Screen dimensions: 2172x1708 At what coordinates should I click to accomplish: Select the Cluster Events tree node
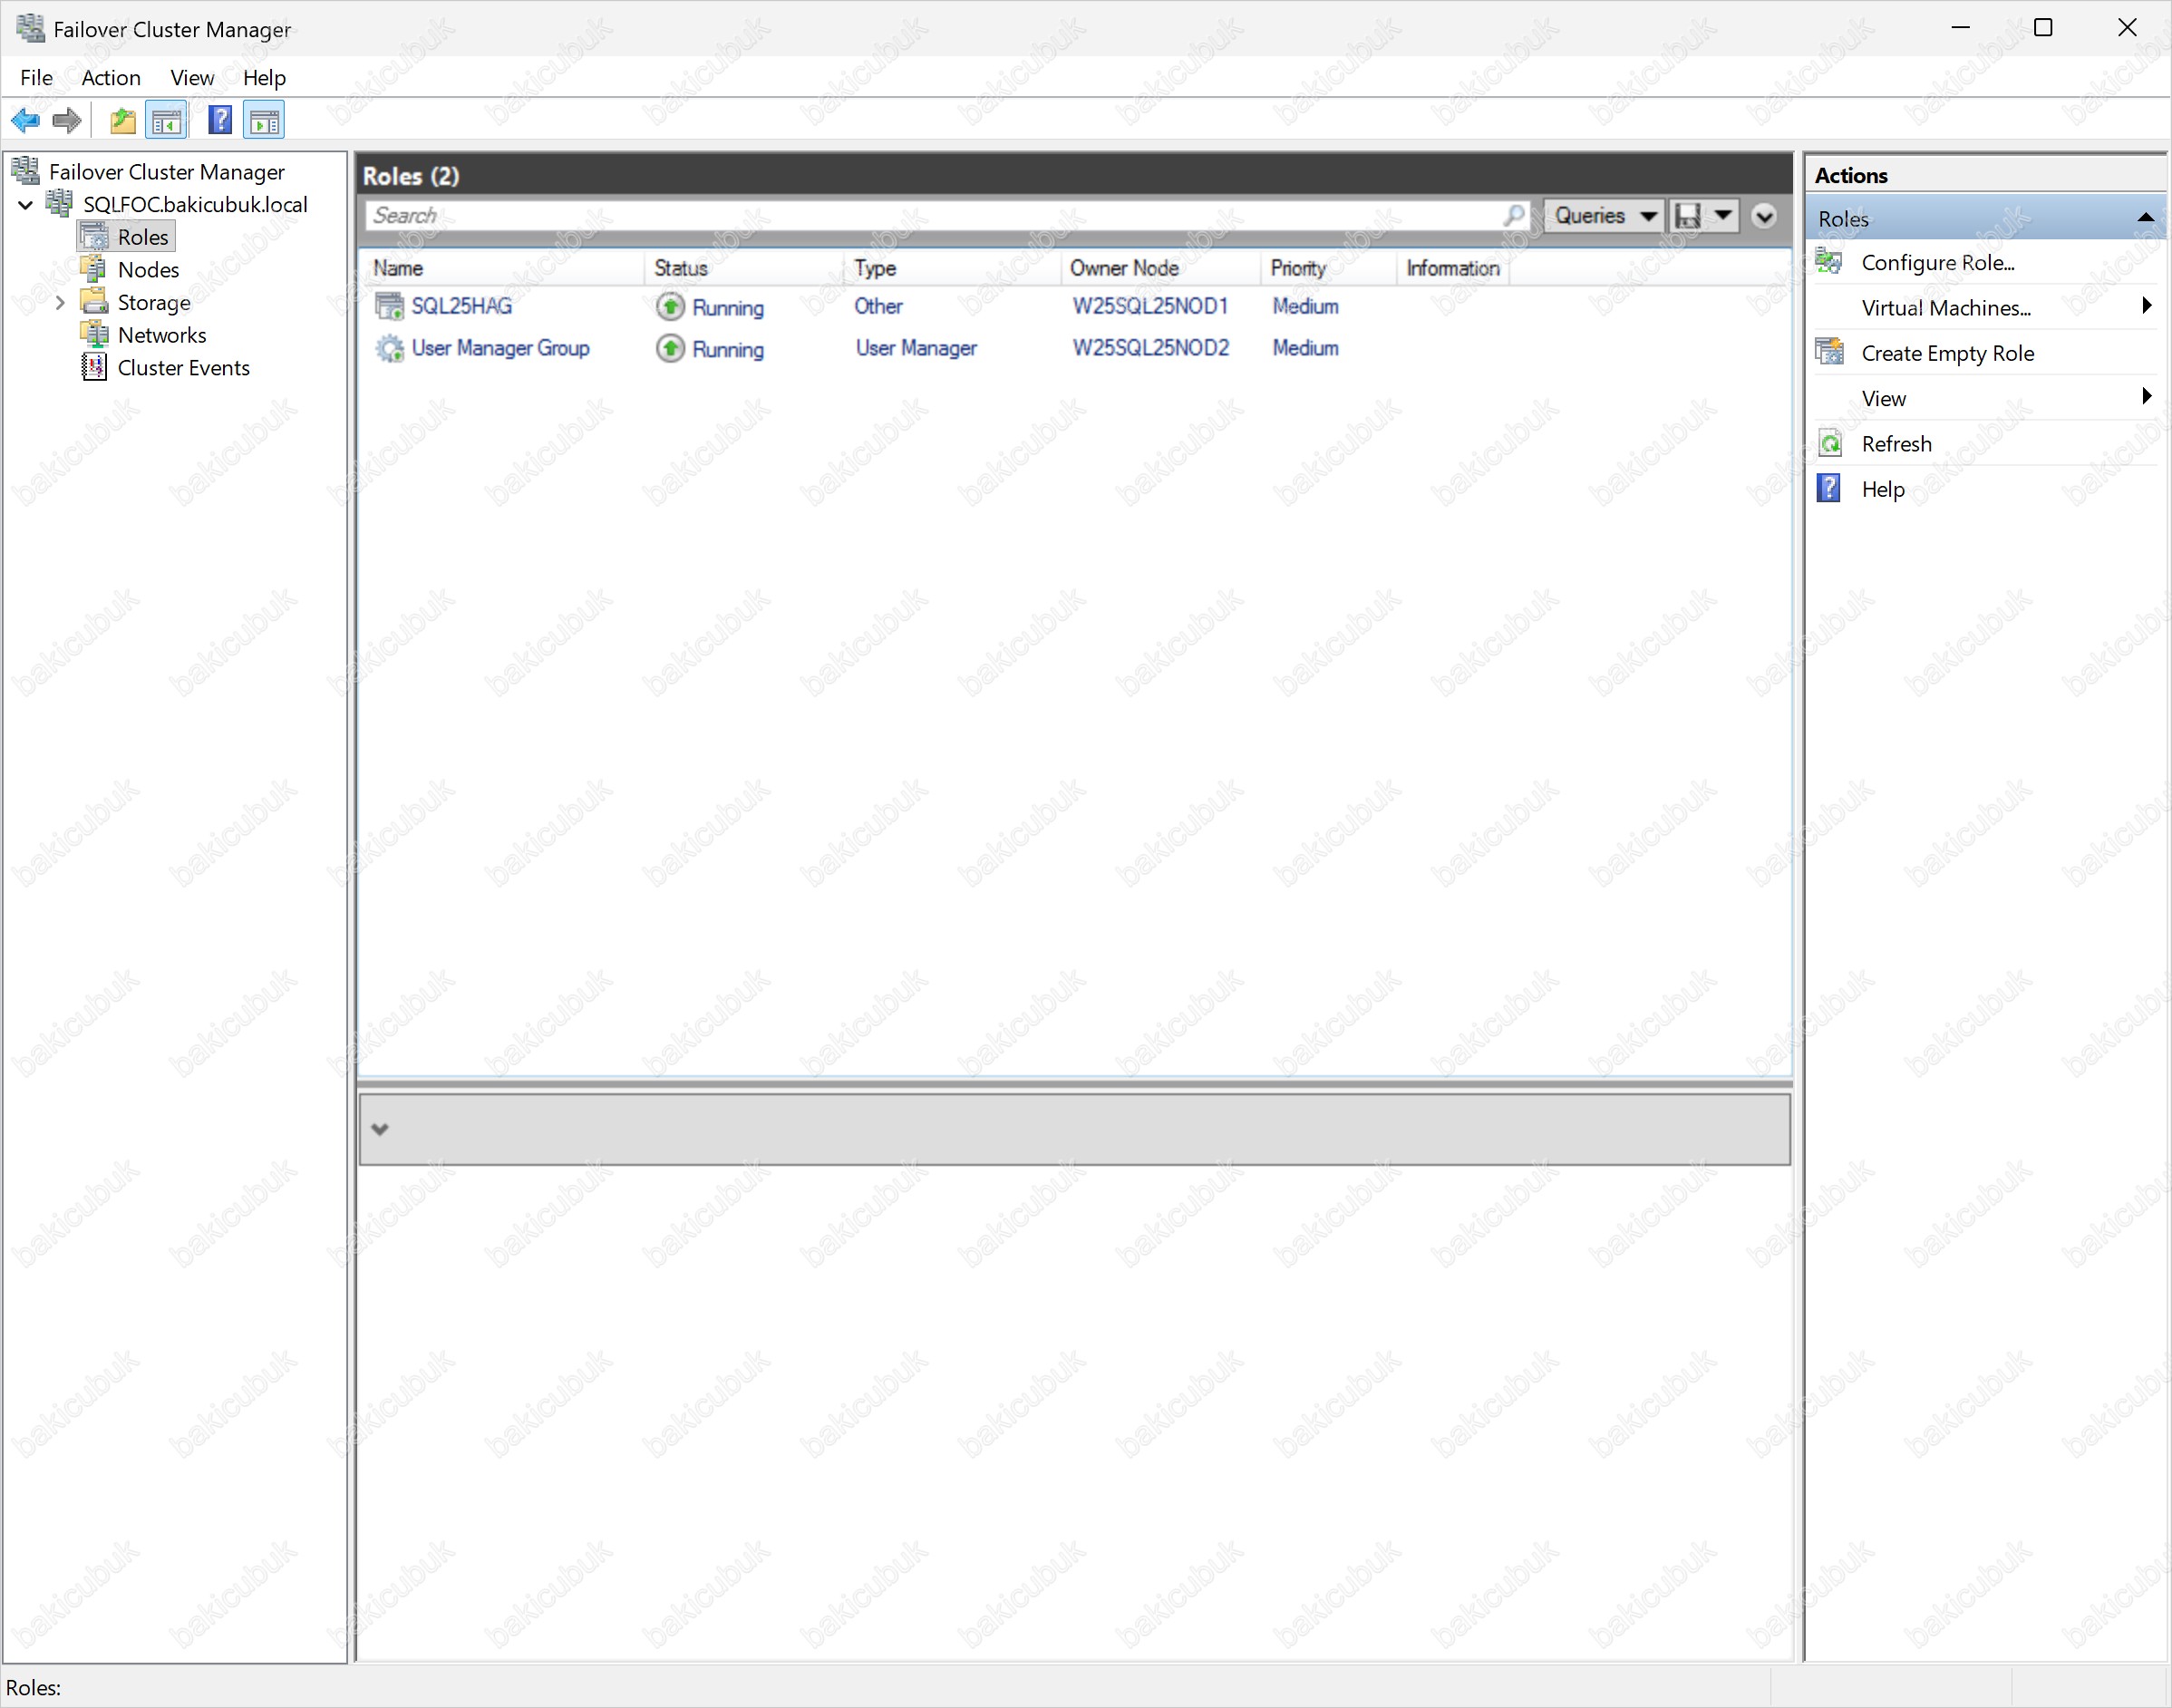click(183, 368)
